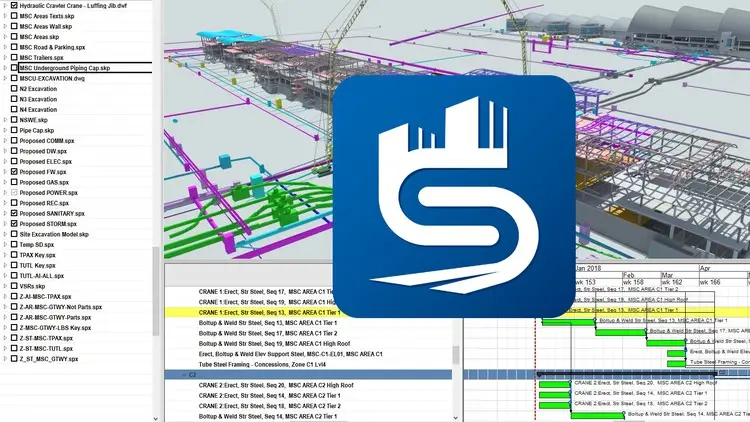
Task: Uncheck the Proposed FW.spx checkbox
Action: click(x=14, y=172)
